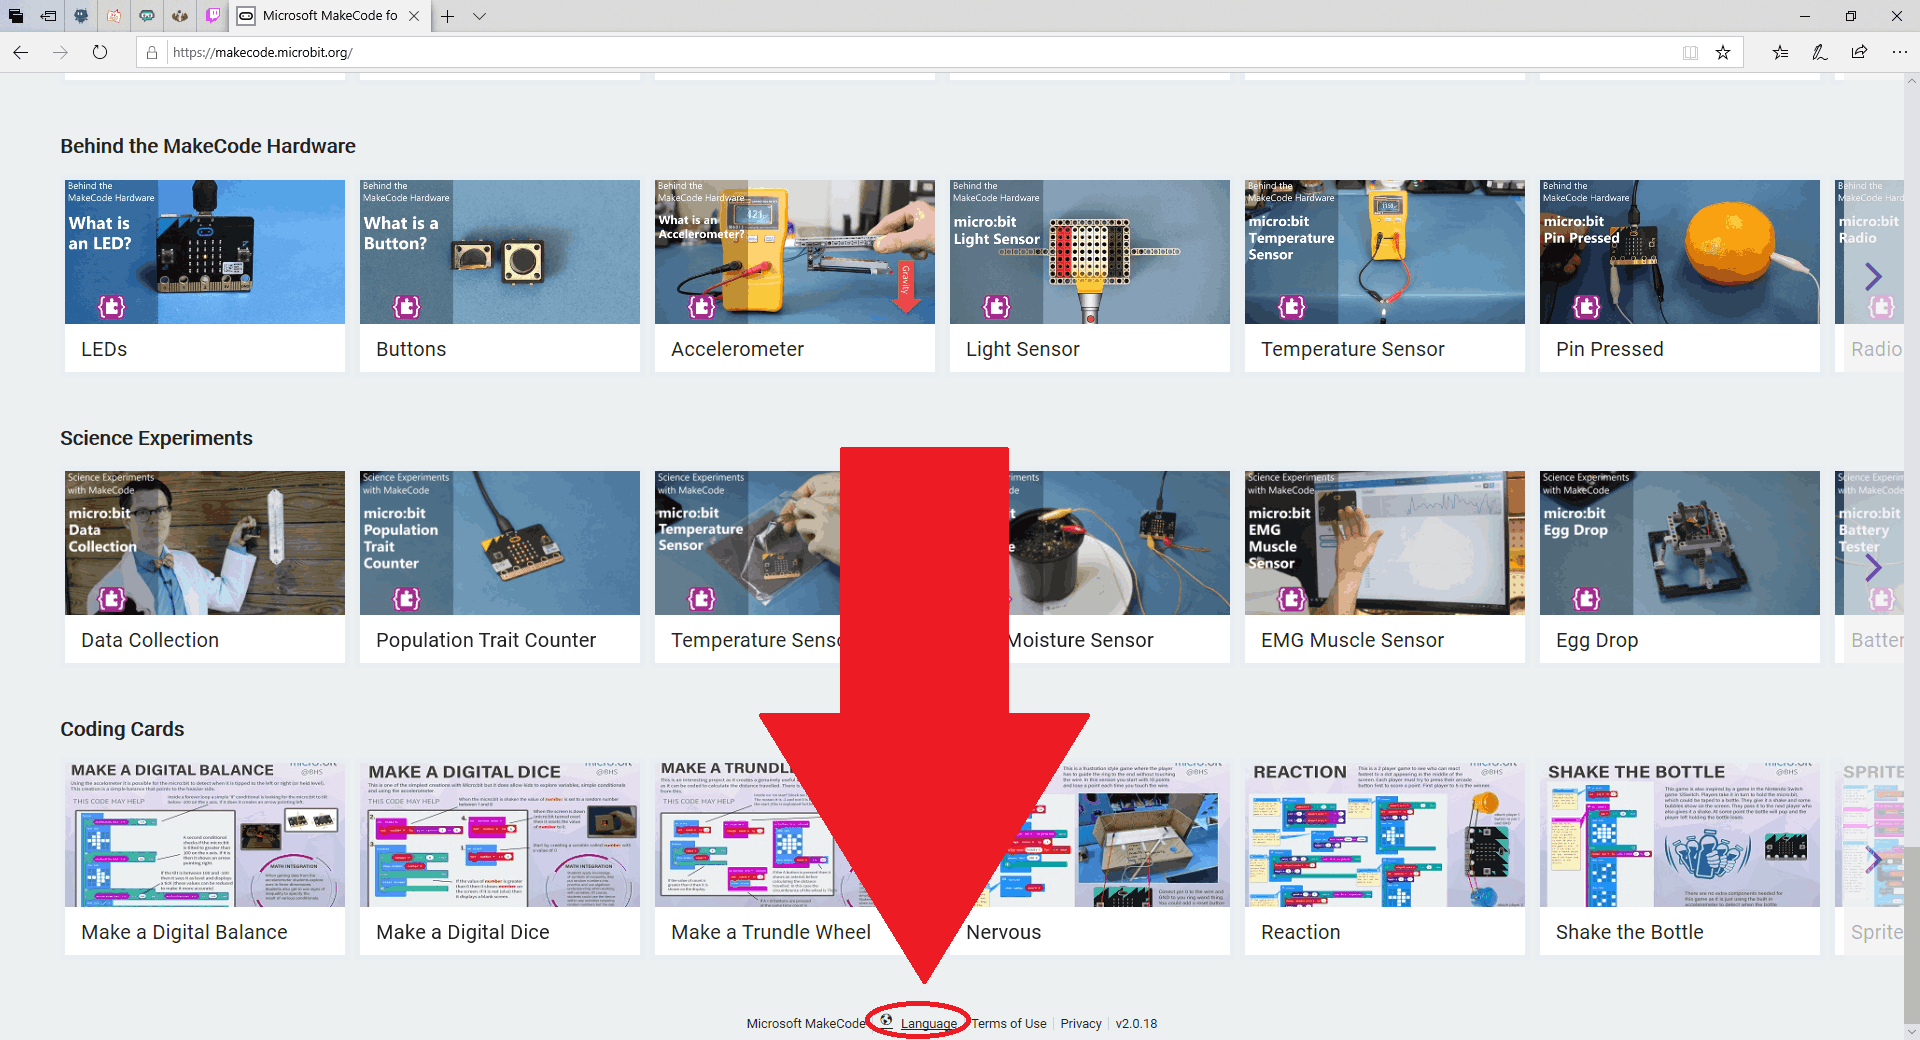Click the Privacy link in the footer
This screenshot has height=1040, width=1920.
point(1080,1023)
